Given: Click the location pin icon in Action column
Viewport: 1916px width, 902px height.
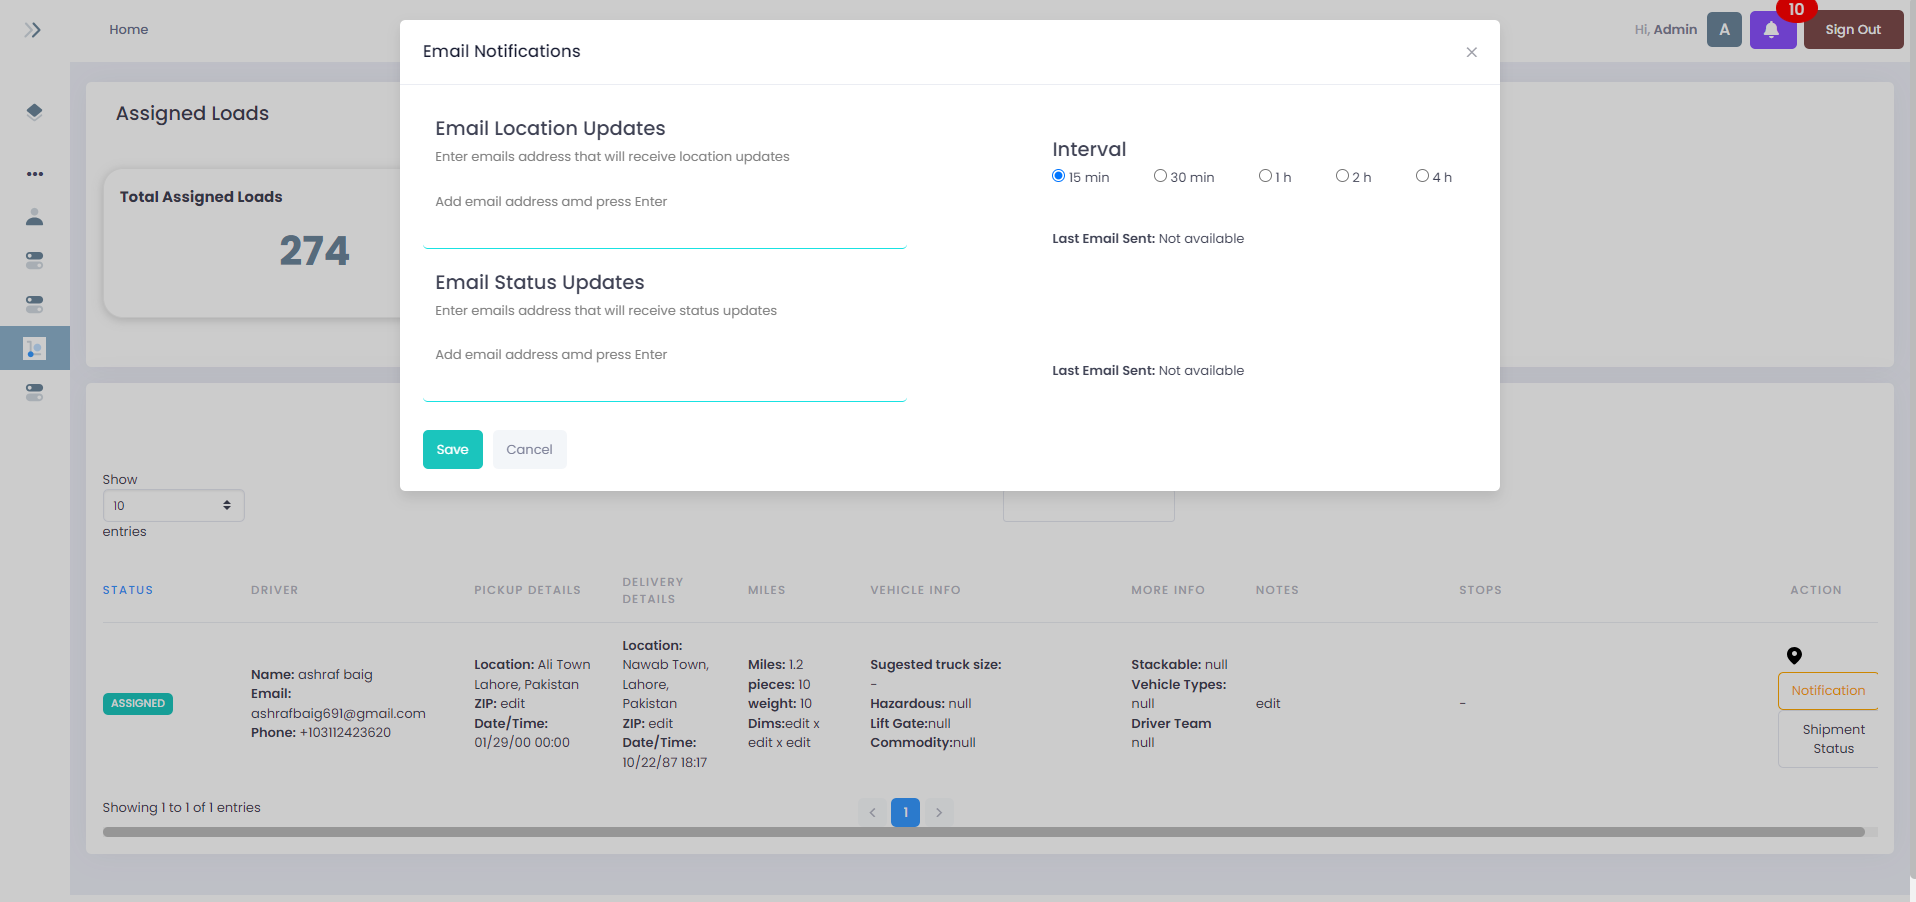Looking at the screenshot, I should click(x=1794, y=655).
